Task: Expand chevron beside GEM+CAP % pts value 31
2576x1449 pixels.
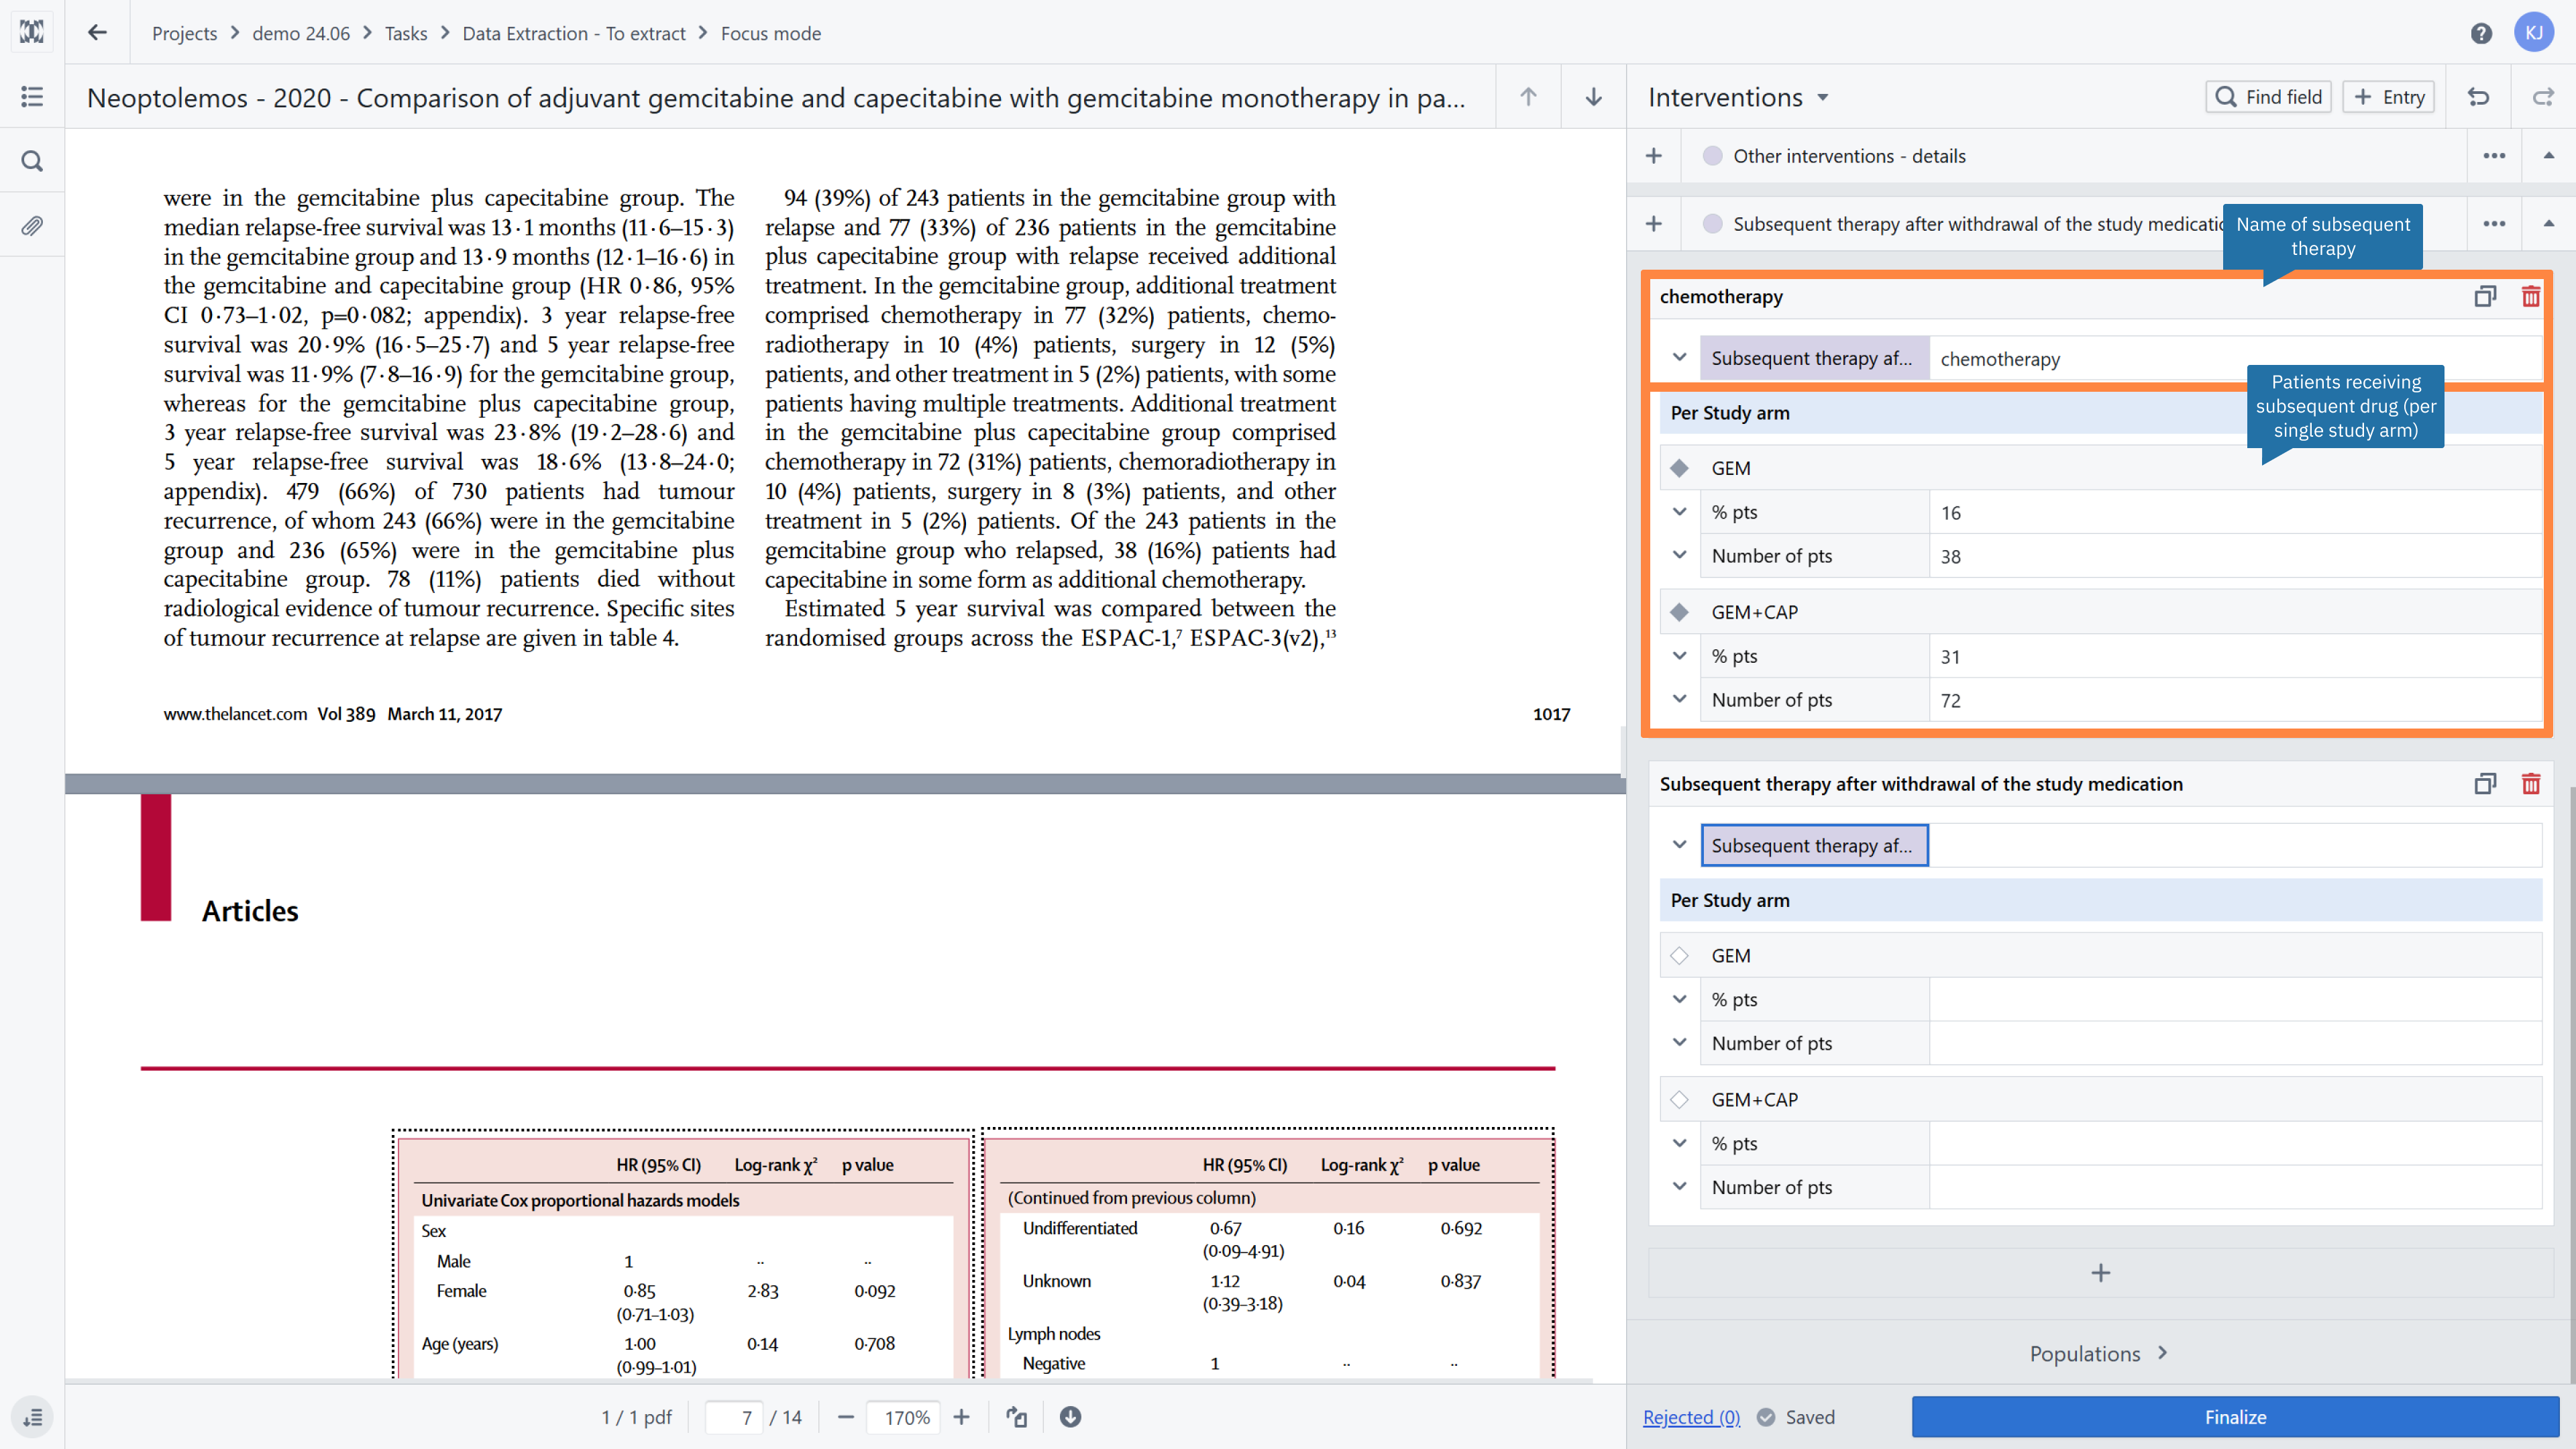Action: tap(1679, 656)
